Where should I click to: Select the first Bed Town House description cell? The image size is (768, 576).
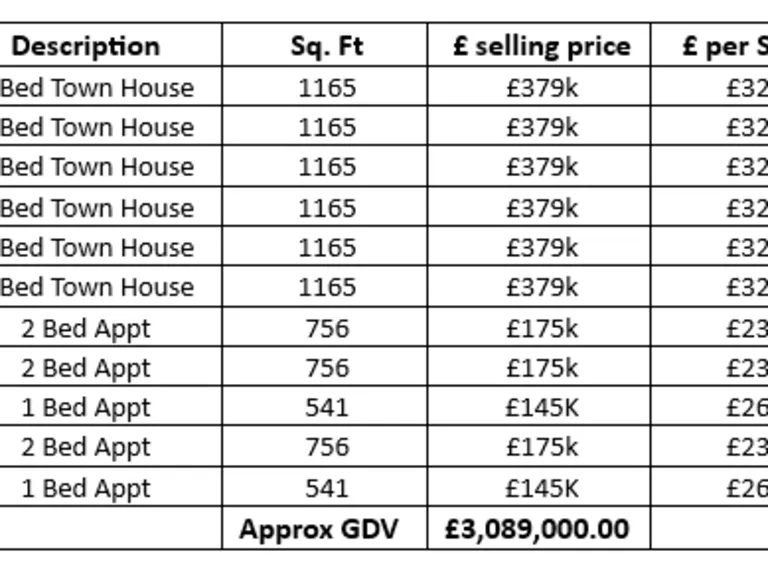(x=97, y=88)
